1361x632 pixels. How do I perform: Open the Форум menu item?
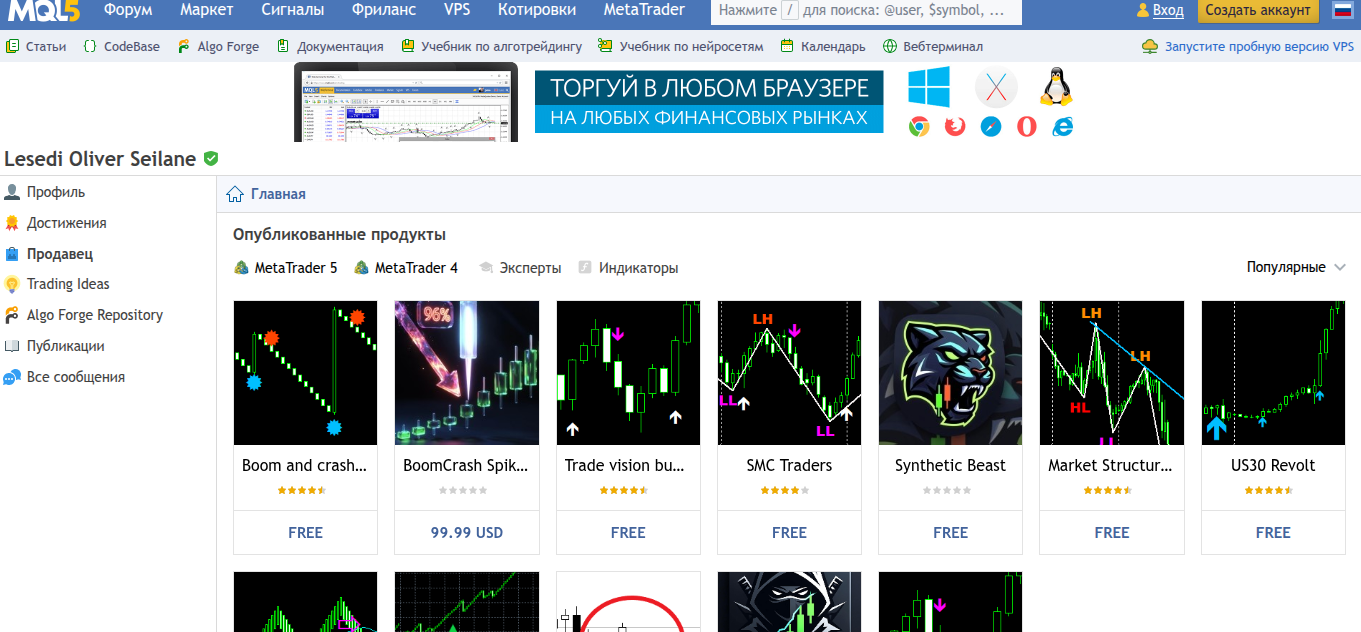(x=128, y=10)
